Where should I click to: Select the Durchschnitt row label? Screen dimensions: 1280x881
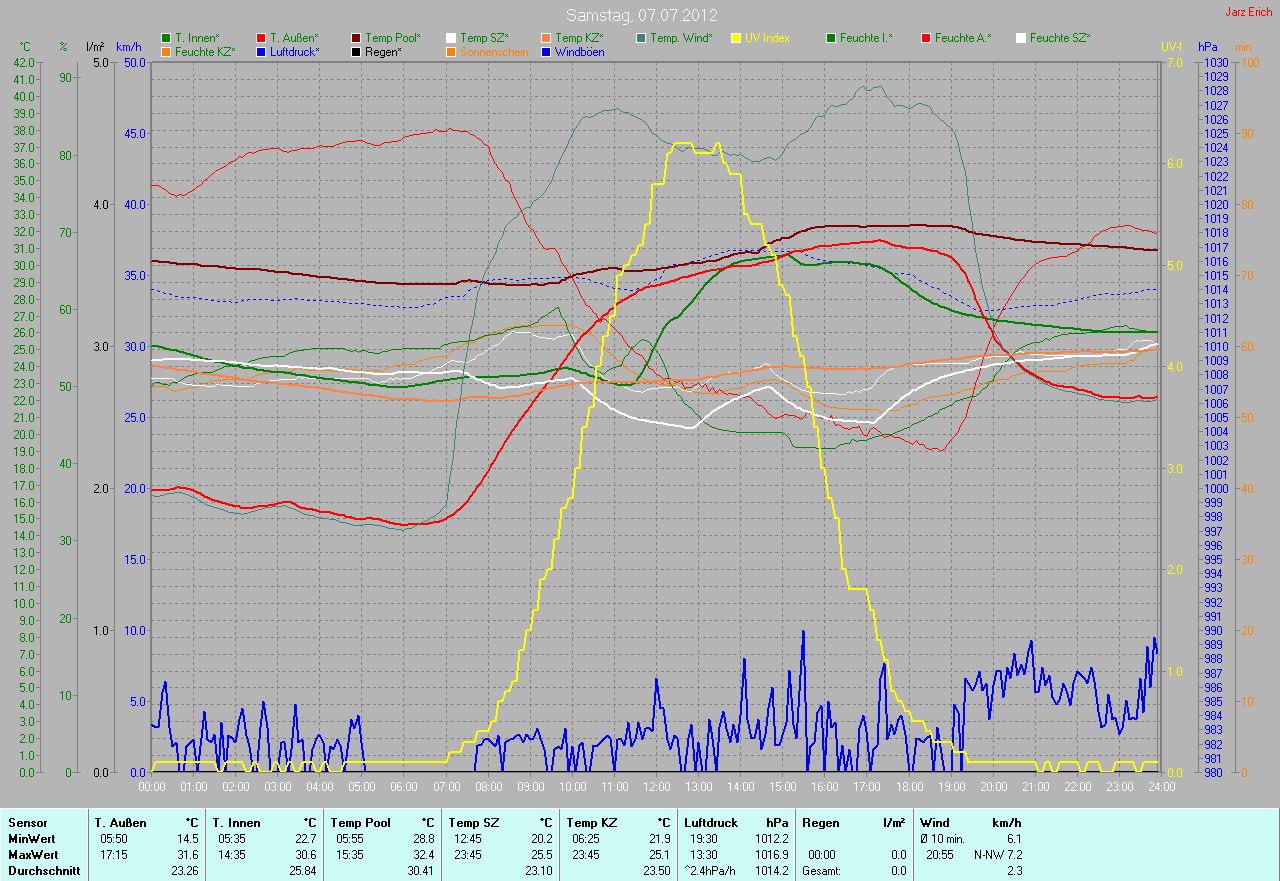42,871
